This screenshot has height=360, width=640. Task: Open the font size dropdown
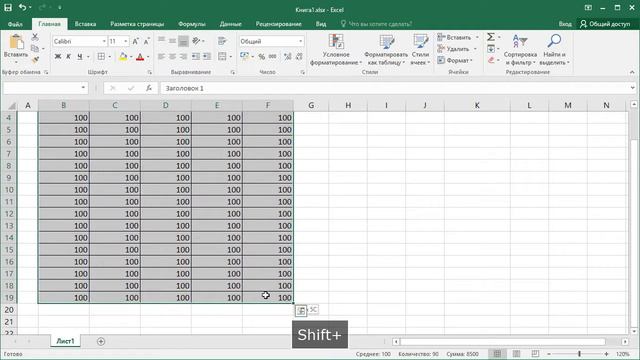coord(126,41)
